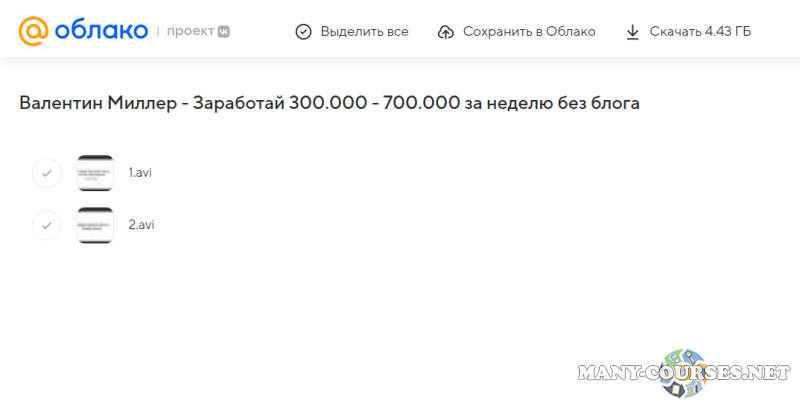The width and height of the screenshot is (800, 406).
Task: Download everything via Скачать 4.43 ГБ
Action: coord(699,32)
